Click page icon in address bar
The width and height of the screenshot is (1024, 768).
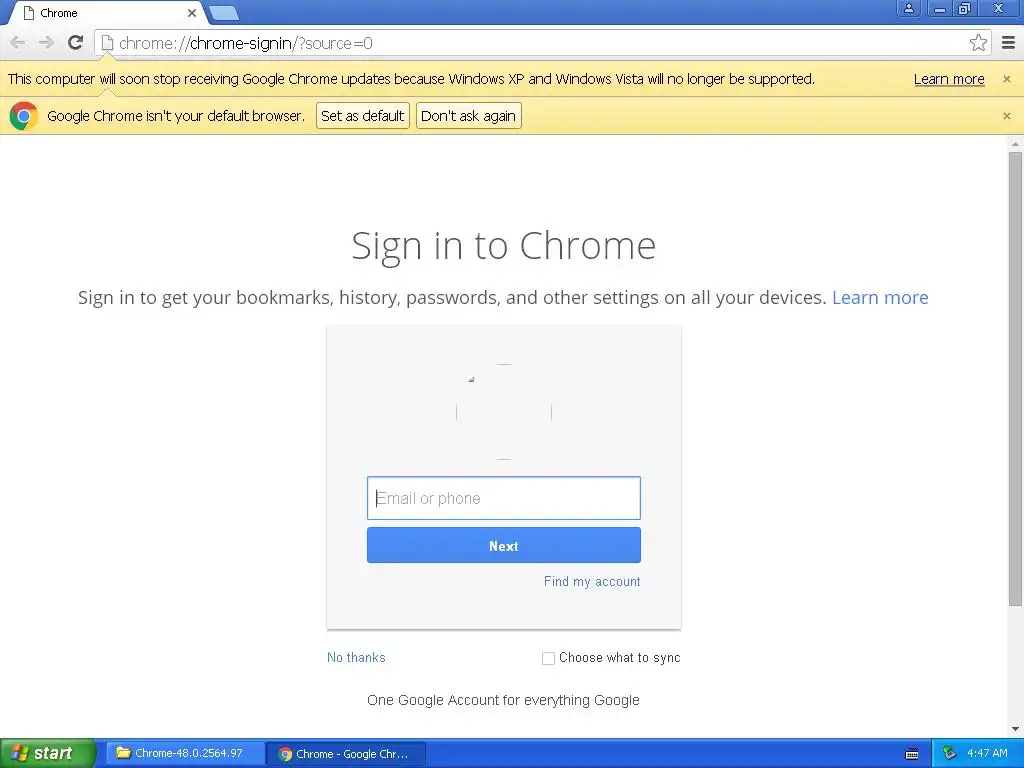pos(107,43)
